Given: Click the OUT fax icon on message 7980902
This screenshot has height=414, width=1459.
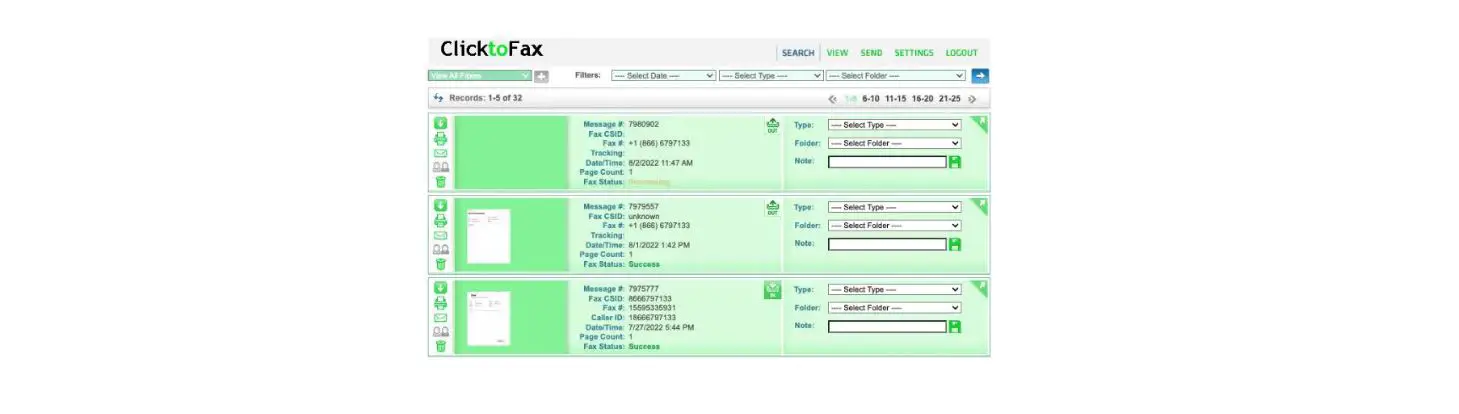Looking at the screenshot, I should tap(772, 126).
